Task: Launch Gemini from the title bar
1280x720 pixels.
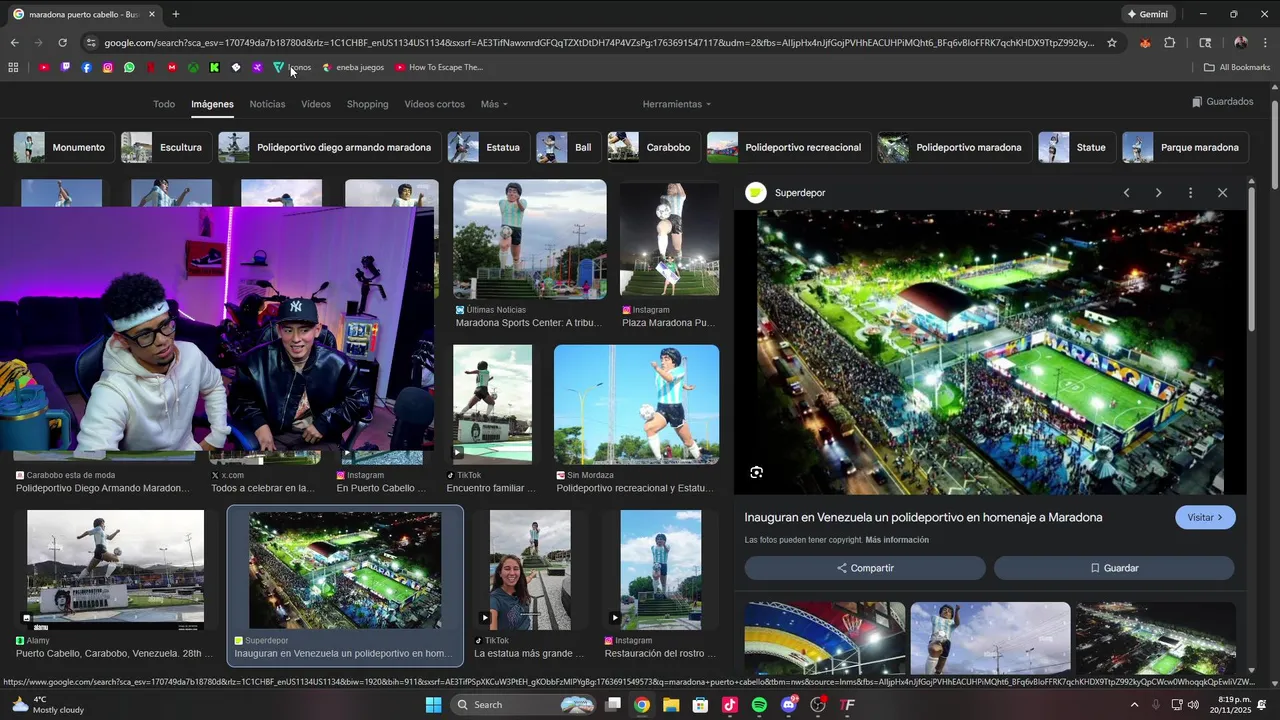Action: [1147, 14]
